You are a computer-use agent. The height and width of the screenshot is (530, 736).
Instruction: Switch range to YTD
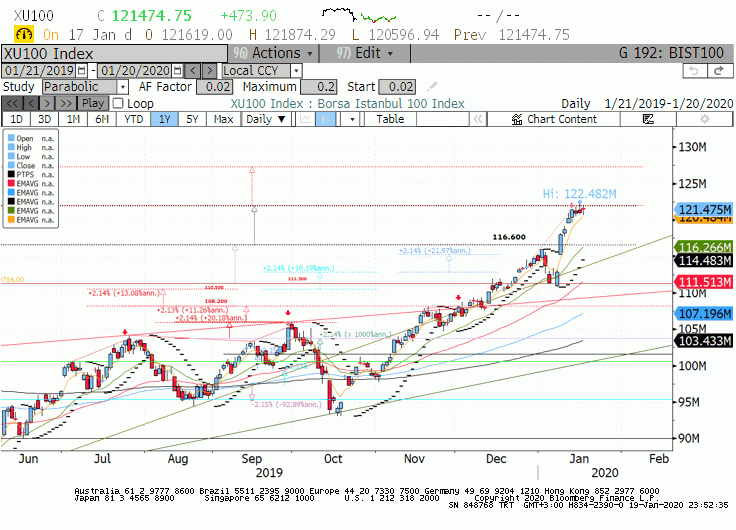click(x=134, y=119)
